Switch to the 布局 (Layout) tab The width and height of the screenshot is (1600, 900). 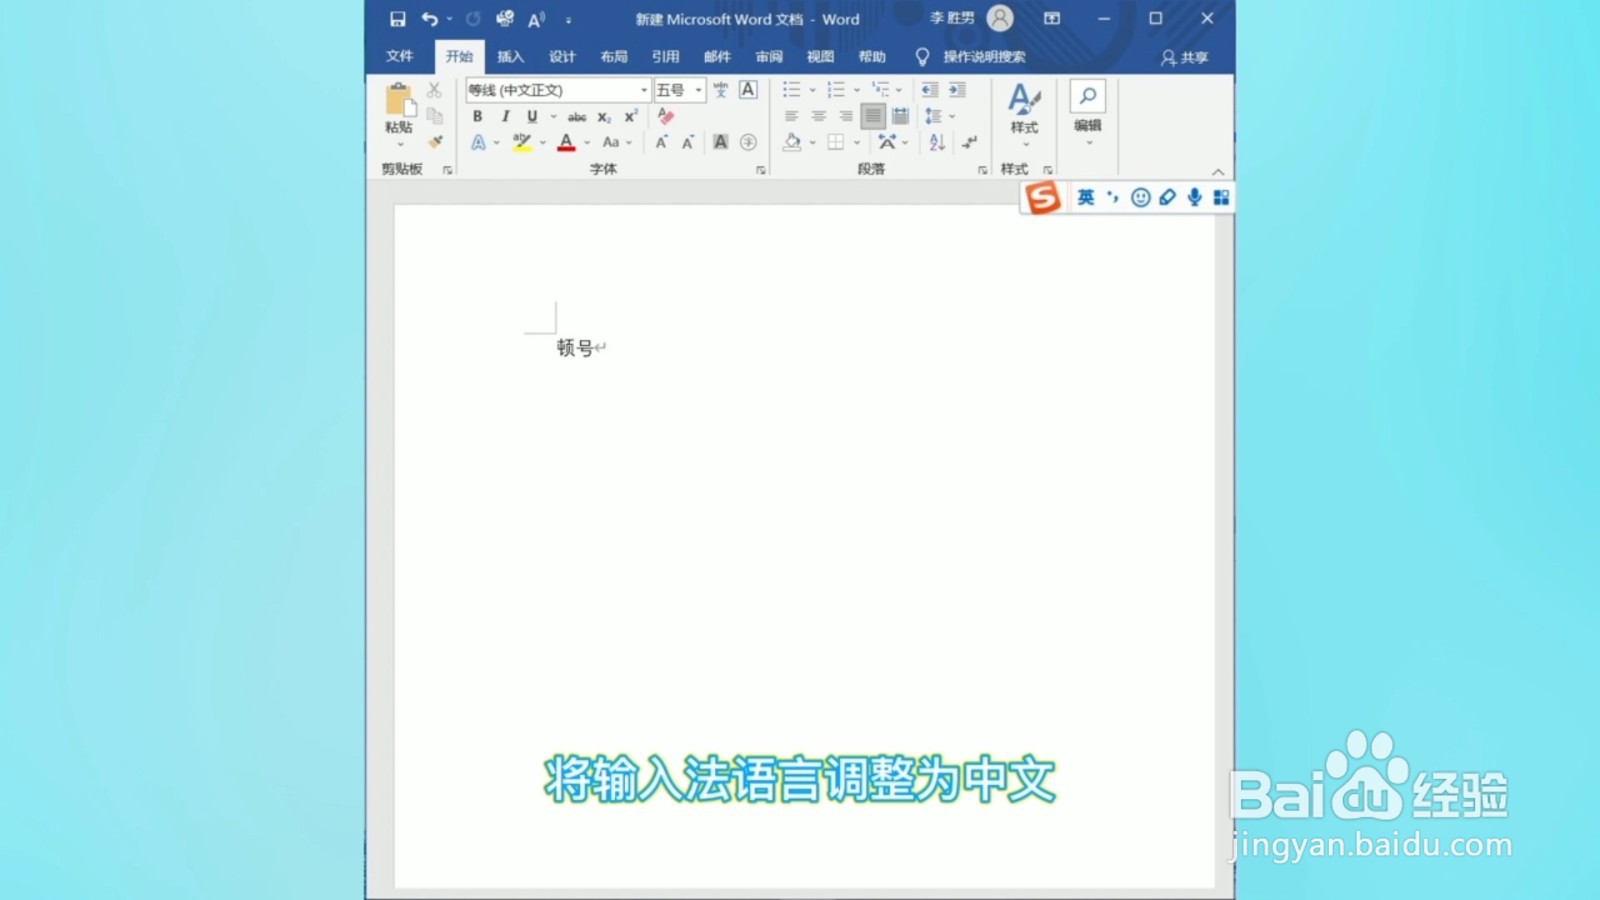point(614,56)
